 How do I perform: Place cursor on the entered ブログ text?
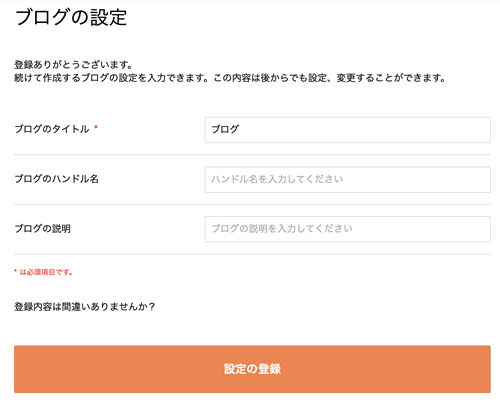click(225, 129)
